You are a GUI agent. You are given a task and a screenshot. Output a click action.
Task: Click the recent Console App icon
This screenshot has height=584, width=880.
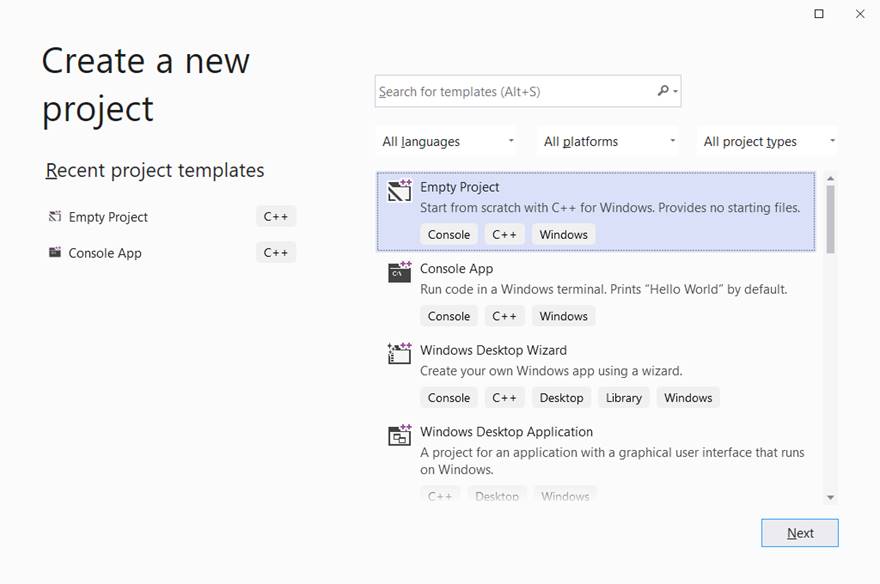55,253
